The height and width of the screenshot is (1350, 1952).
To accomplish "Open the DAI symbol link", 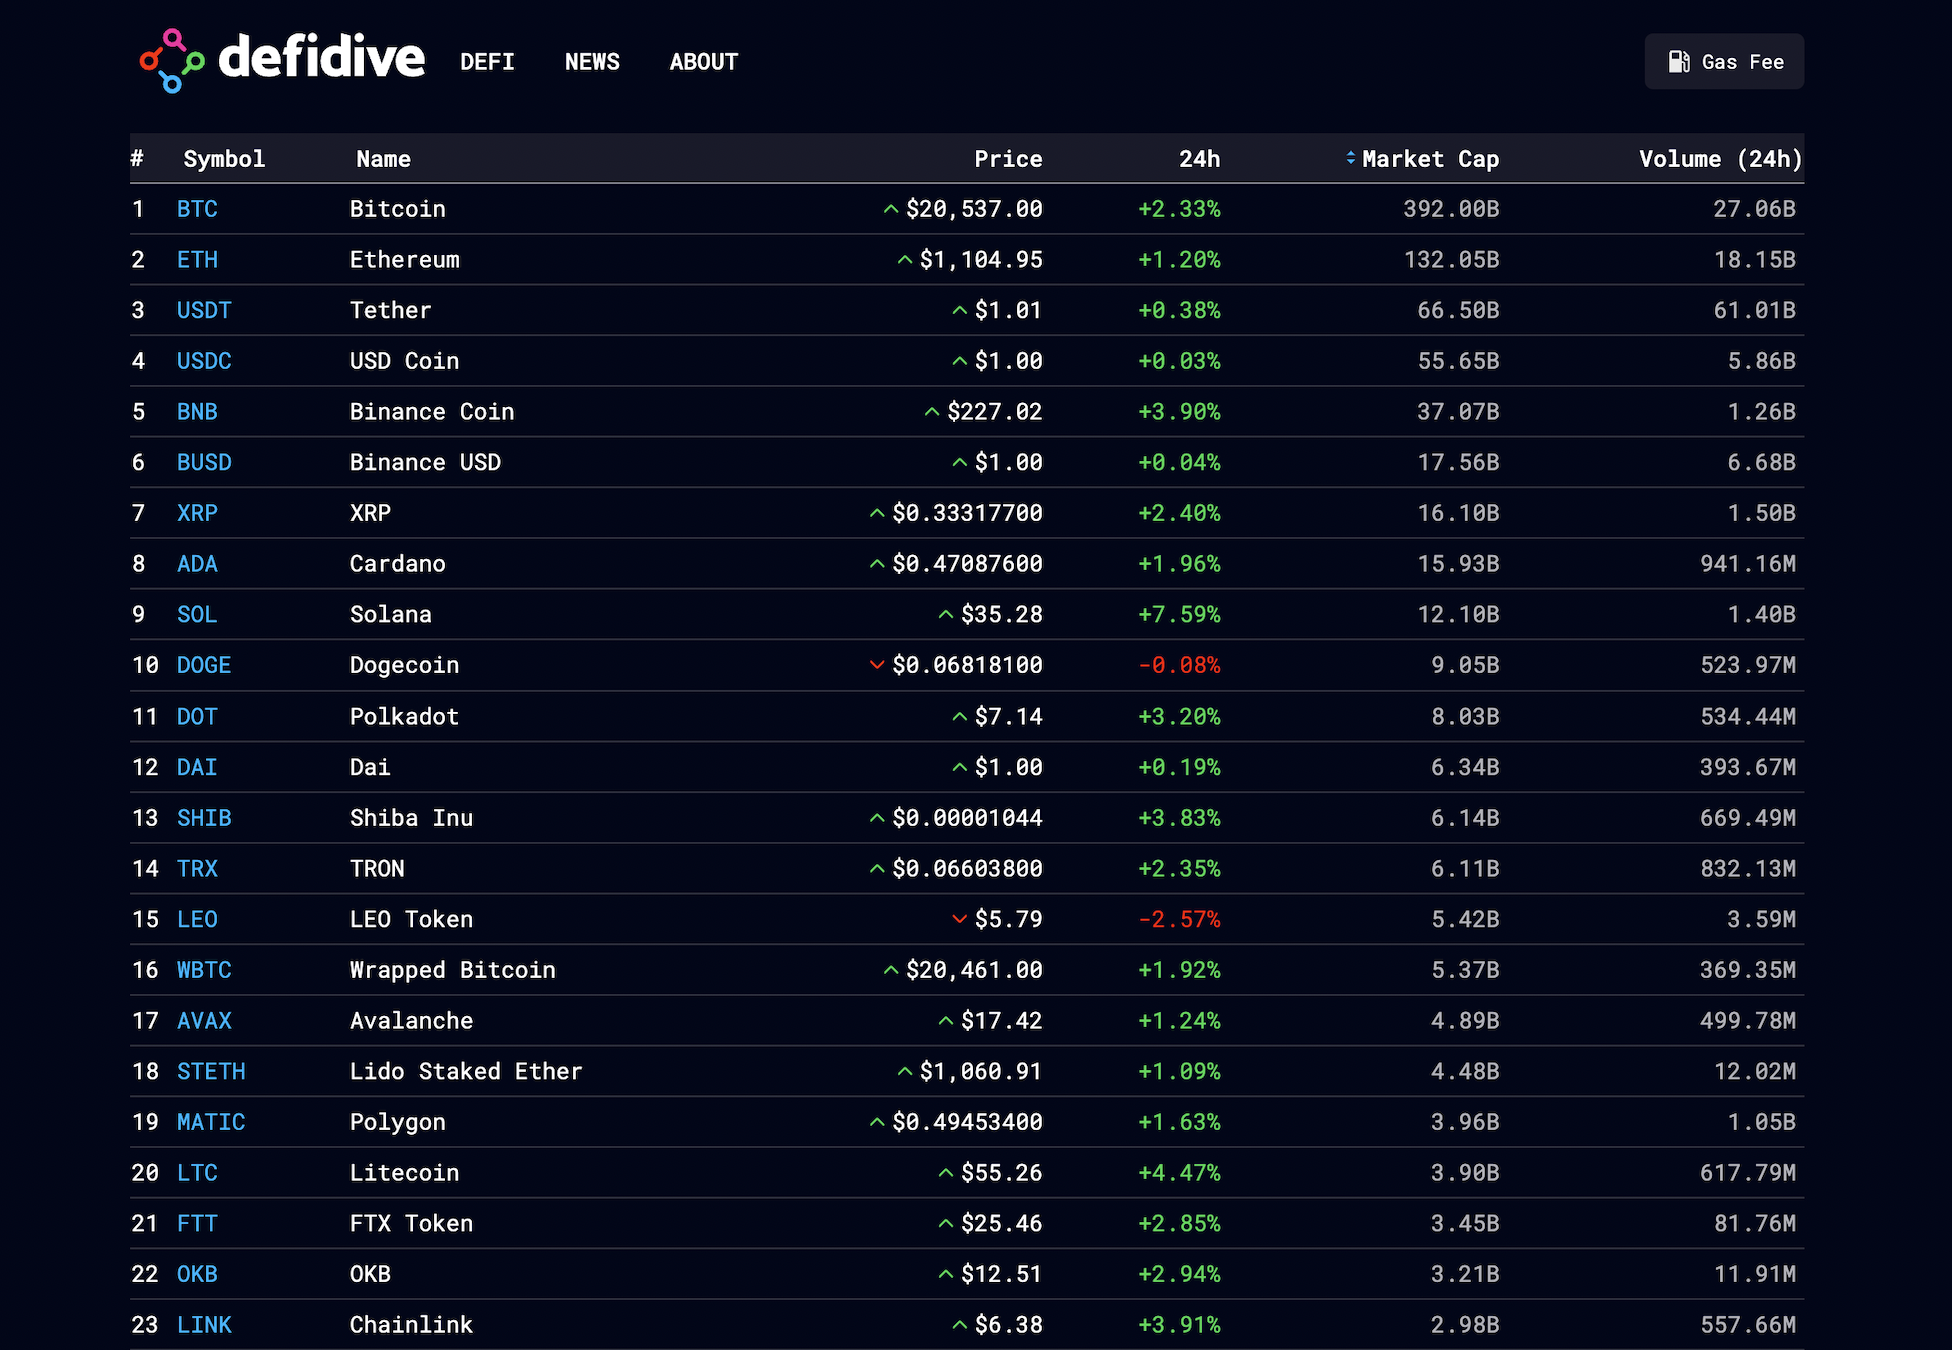I will (197, 767).
